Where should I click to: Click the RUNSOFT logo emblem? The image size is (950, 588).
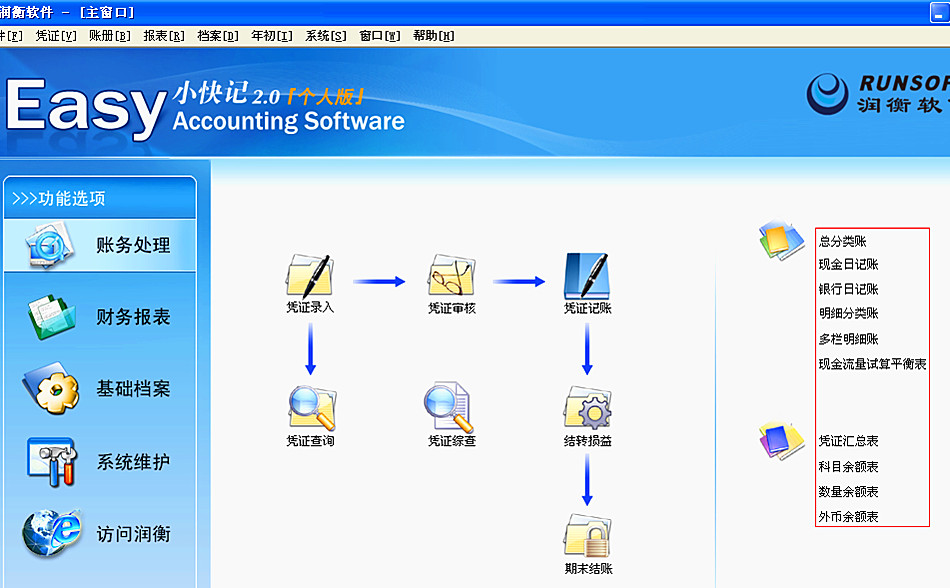pos(827,94)
